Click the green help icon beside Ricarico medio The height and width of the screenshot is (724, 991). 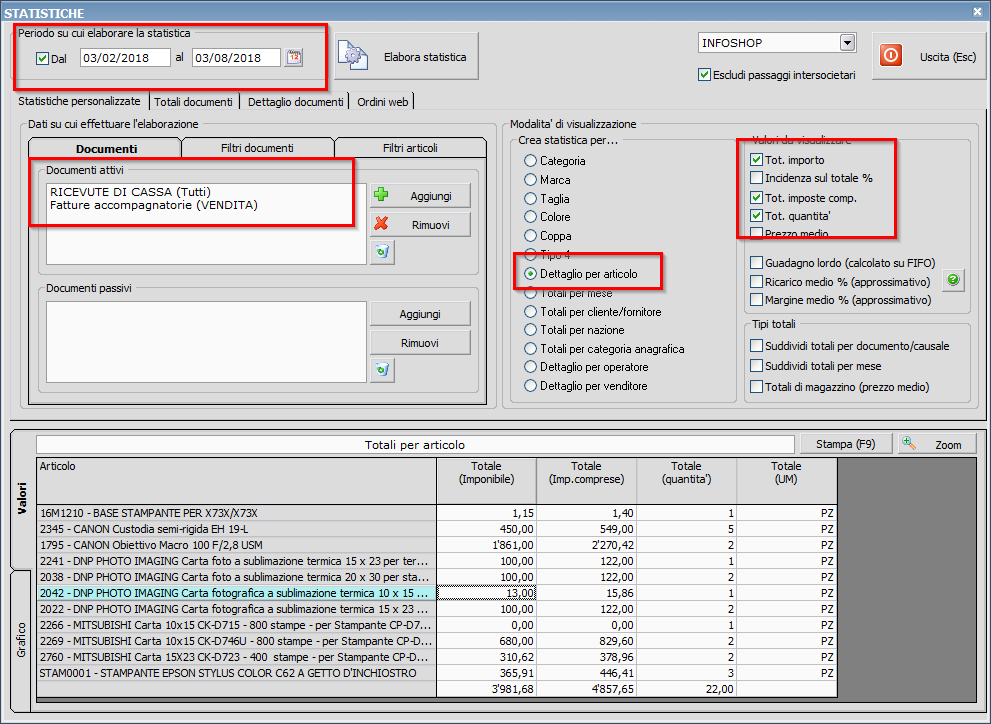pyautogui.click(x=953, y=281)
